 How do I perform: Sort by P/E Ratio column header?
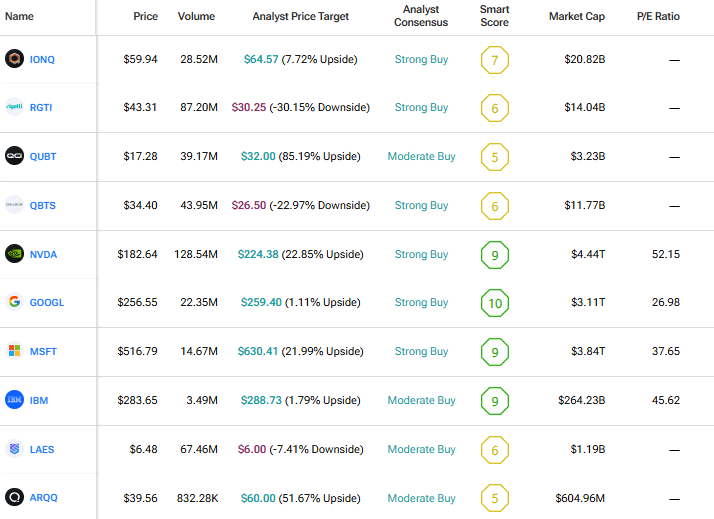pyautogui.click(x=658, y=17)
